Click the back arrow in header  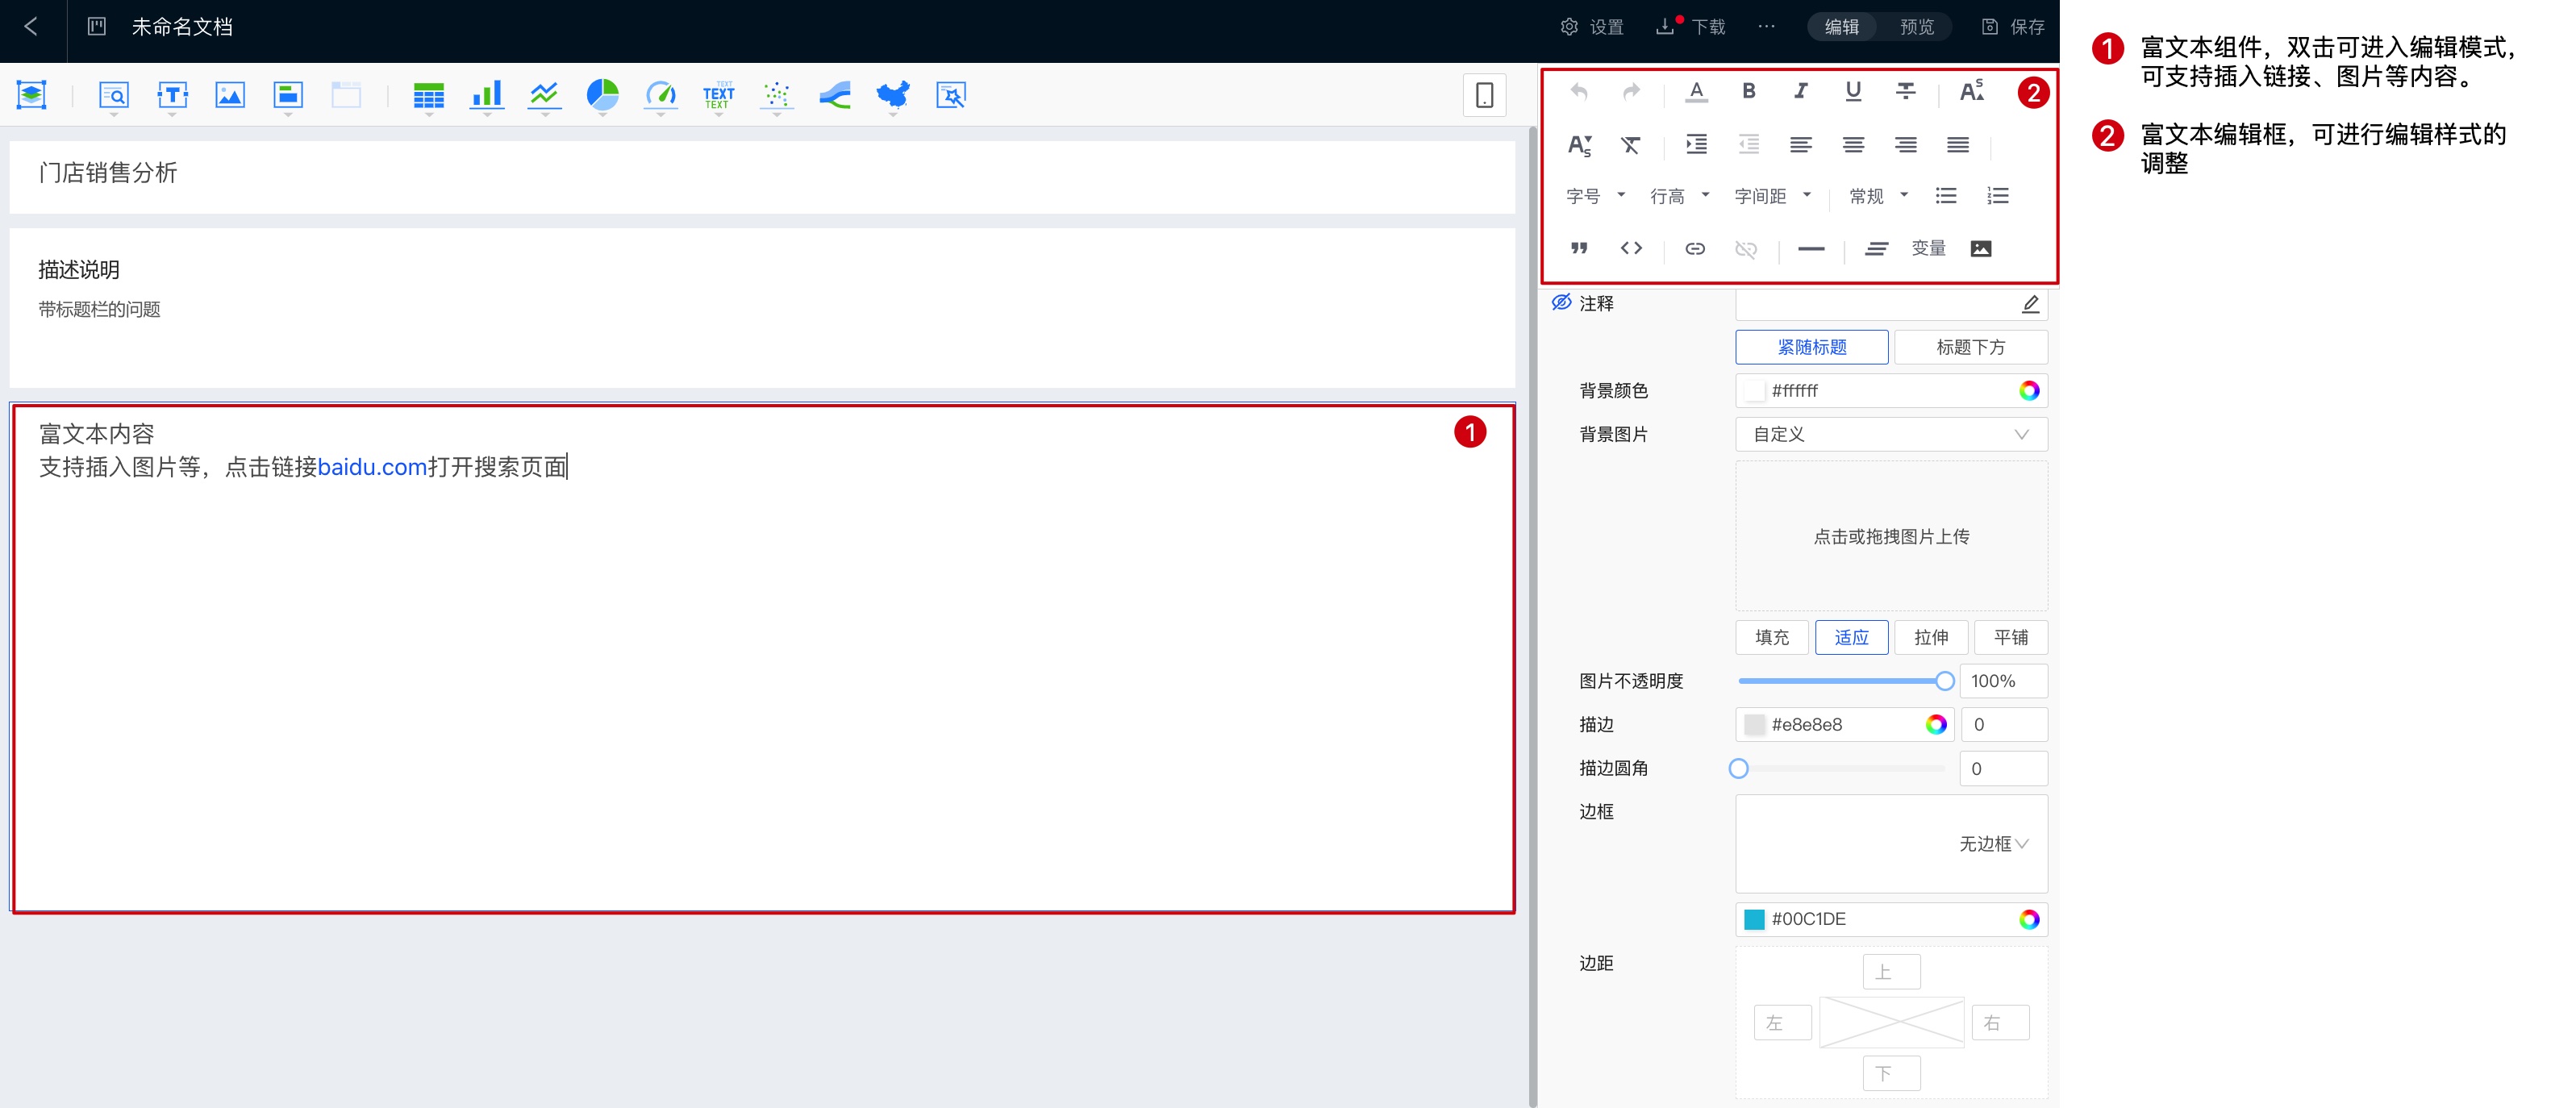pyautogui.click(x=31, y=27)
